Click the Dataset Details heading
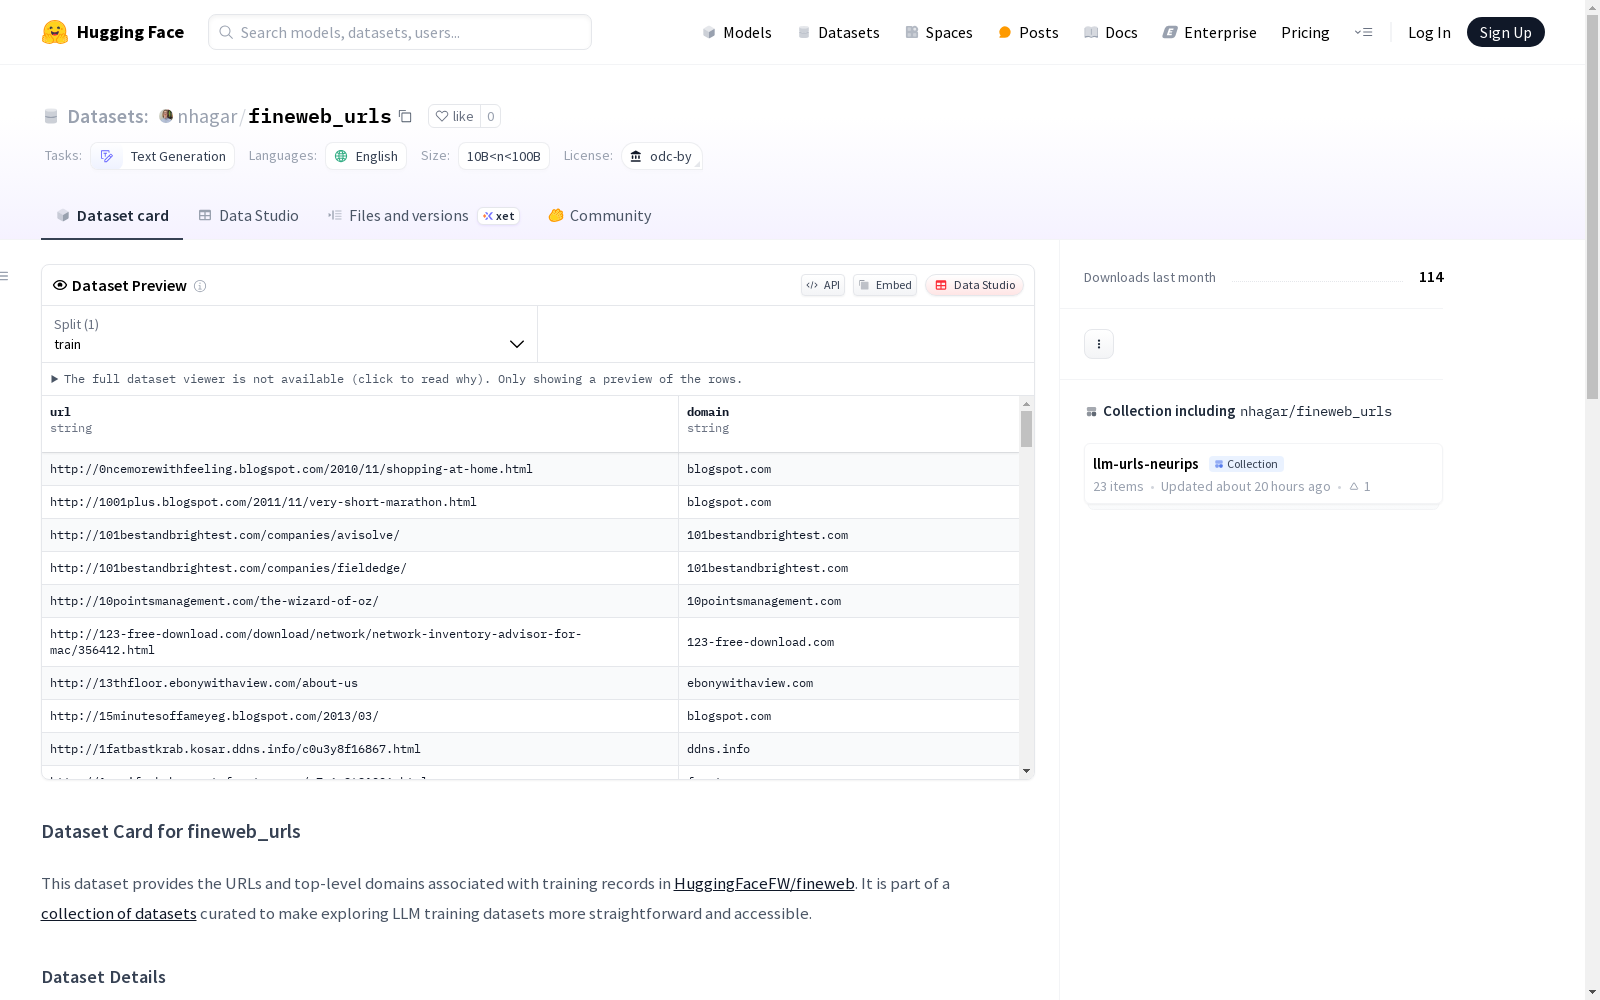 tap(104, 977)
